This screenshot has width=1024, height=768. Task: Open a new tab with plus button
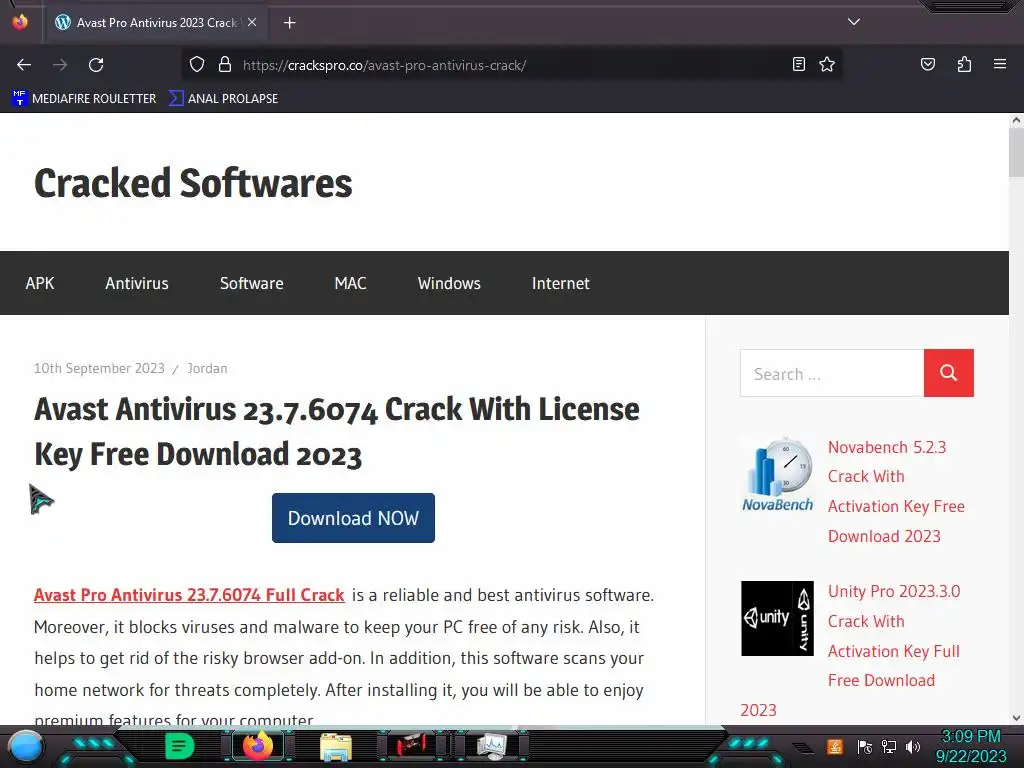pyautogui.click(x=289, y=23)
